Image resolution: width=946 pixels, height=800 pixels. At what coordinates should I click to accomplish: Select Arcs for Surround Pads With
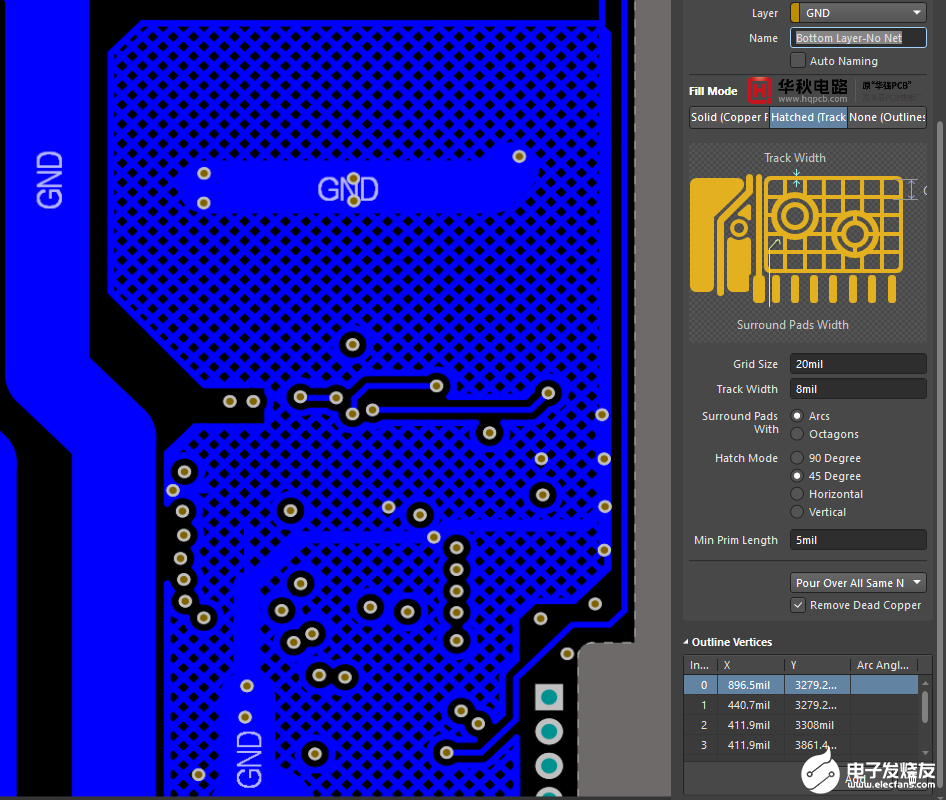(x=797, y=416)
